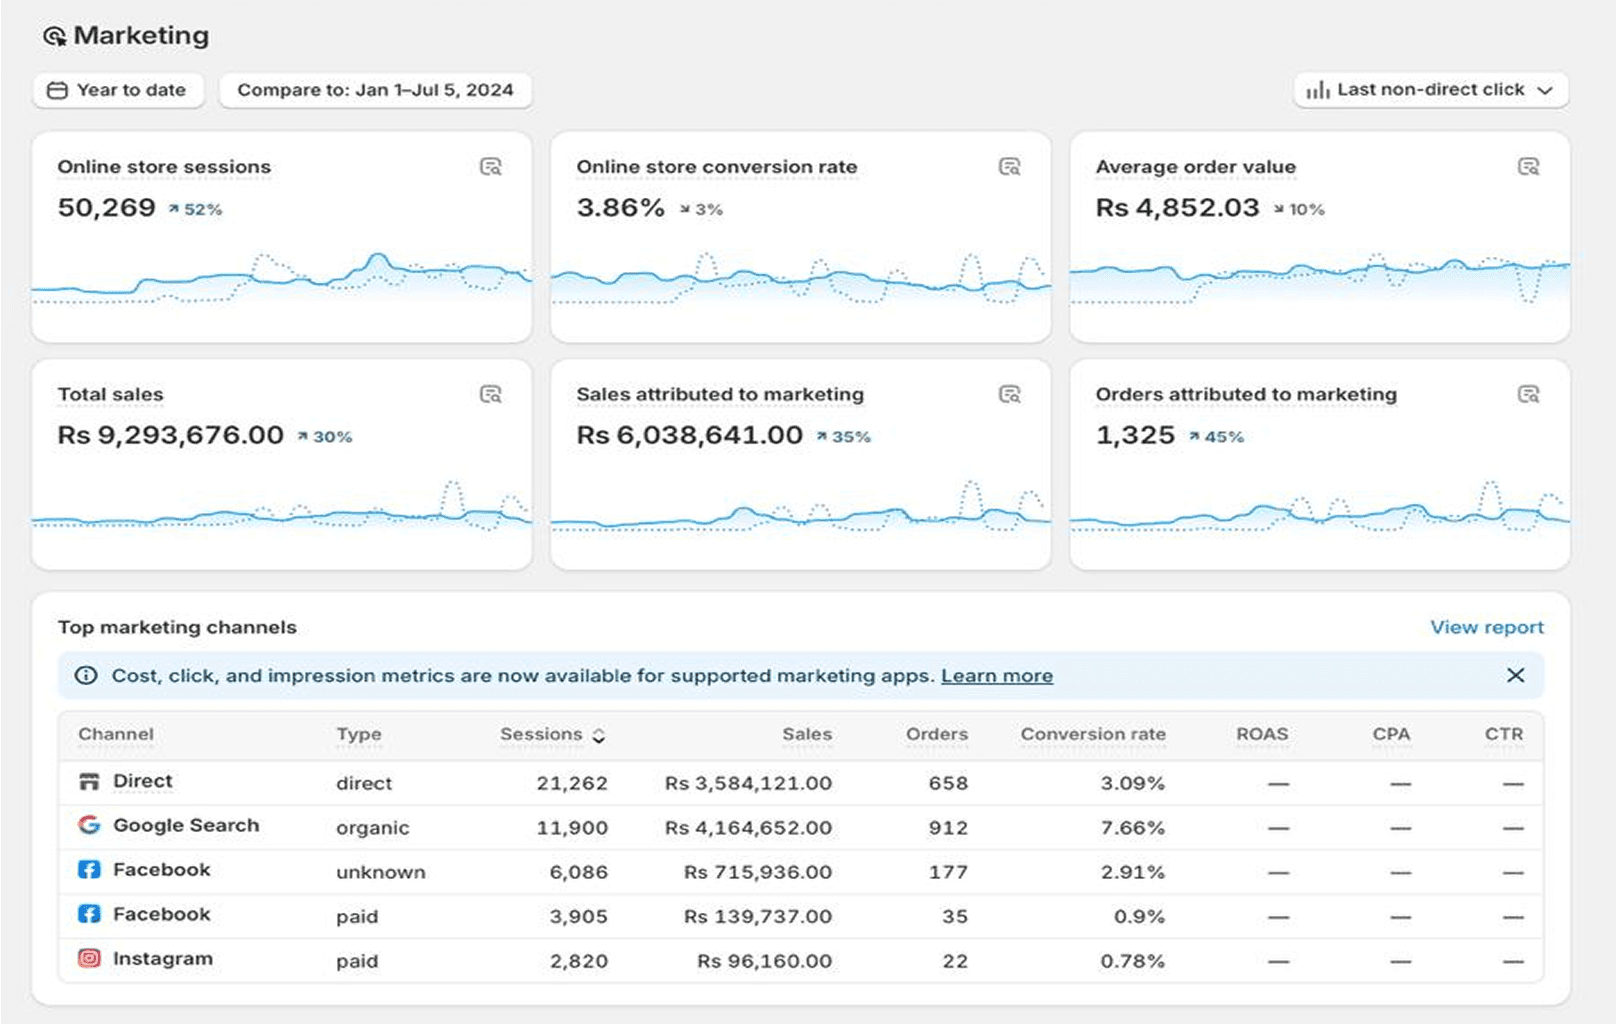Open report icon on Online store conversion rate card
The height and width of the screenshot is (1024, 1617).
(x=1009, y=167)
